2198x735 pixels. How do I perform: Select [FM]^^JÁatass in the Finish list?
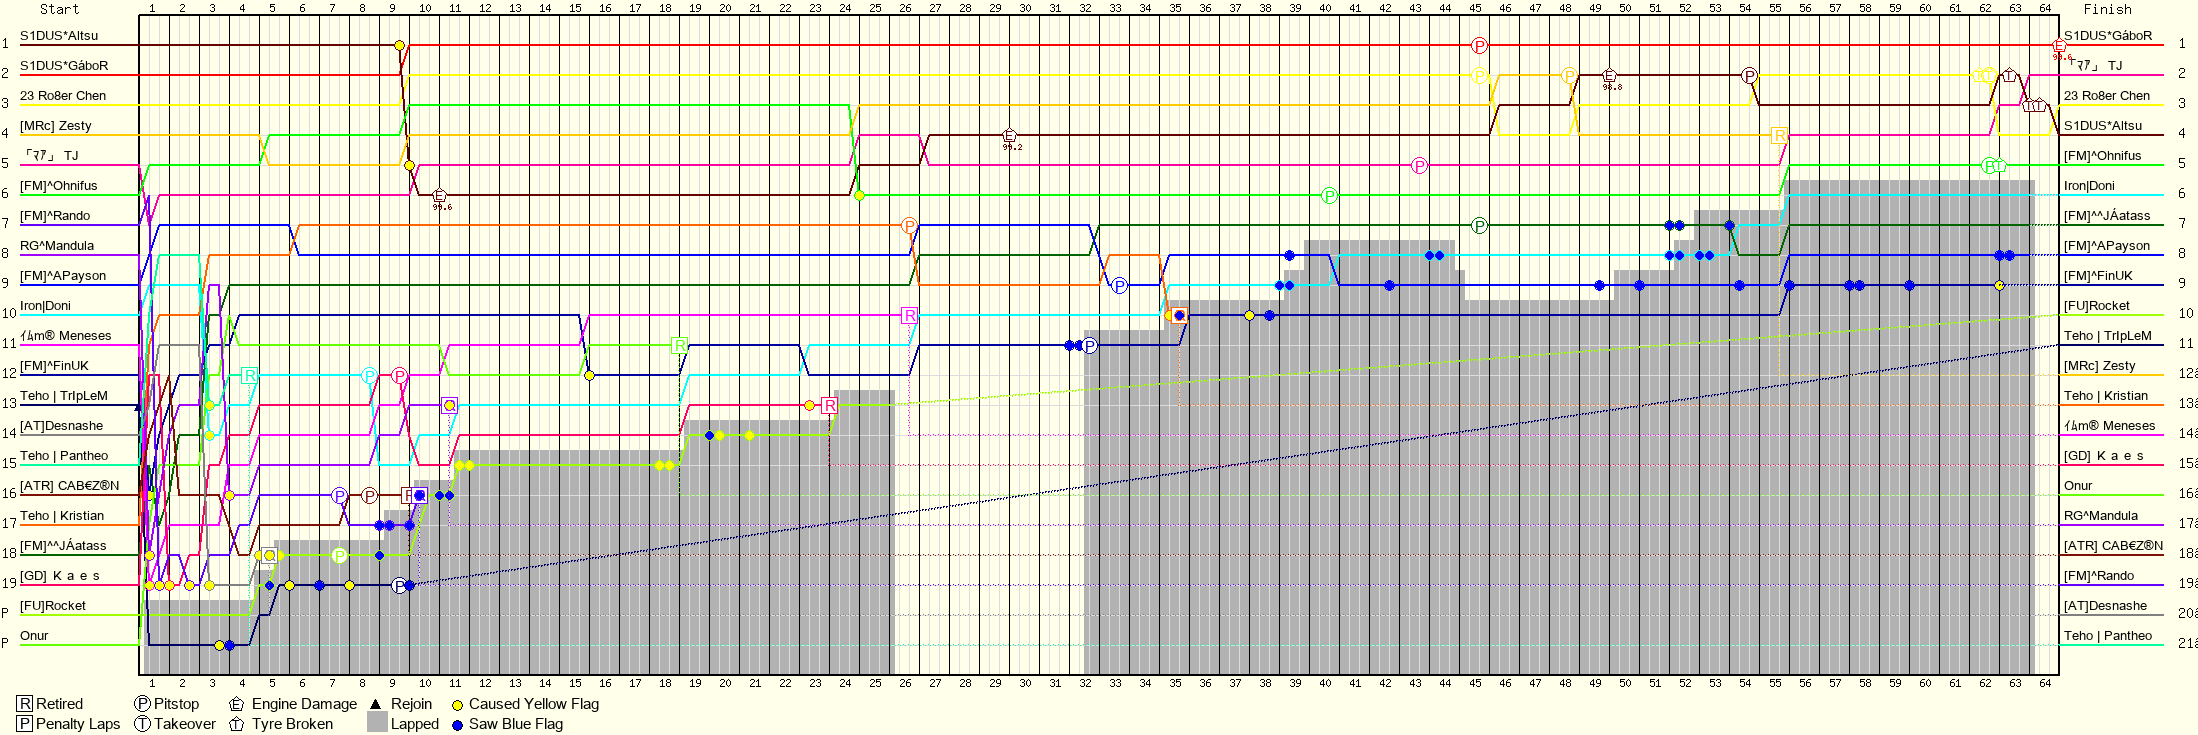click(x=2107, y=216)
